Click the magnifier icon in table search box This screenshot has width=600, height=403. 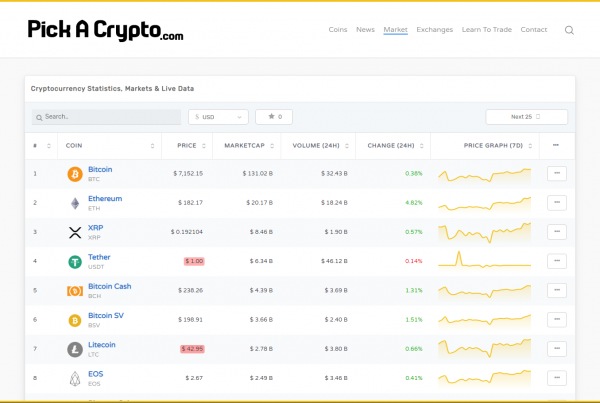click(x=39, y=117)
